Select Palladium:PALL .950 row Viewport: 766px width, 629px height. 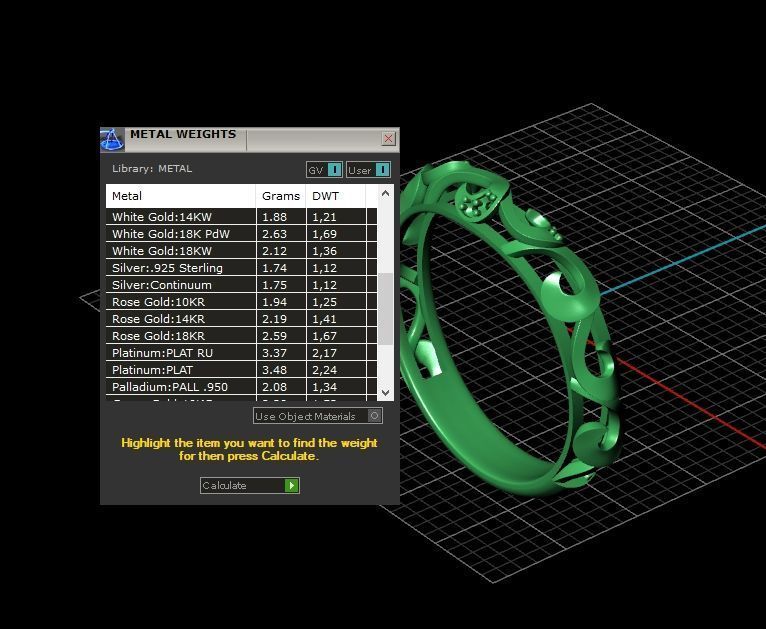(241, 387)
